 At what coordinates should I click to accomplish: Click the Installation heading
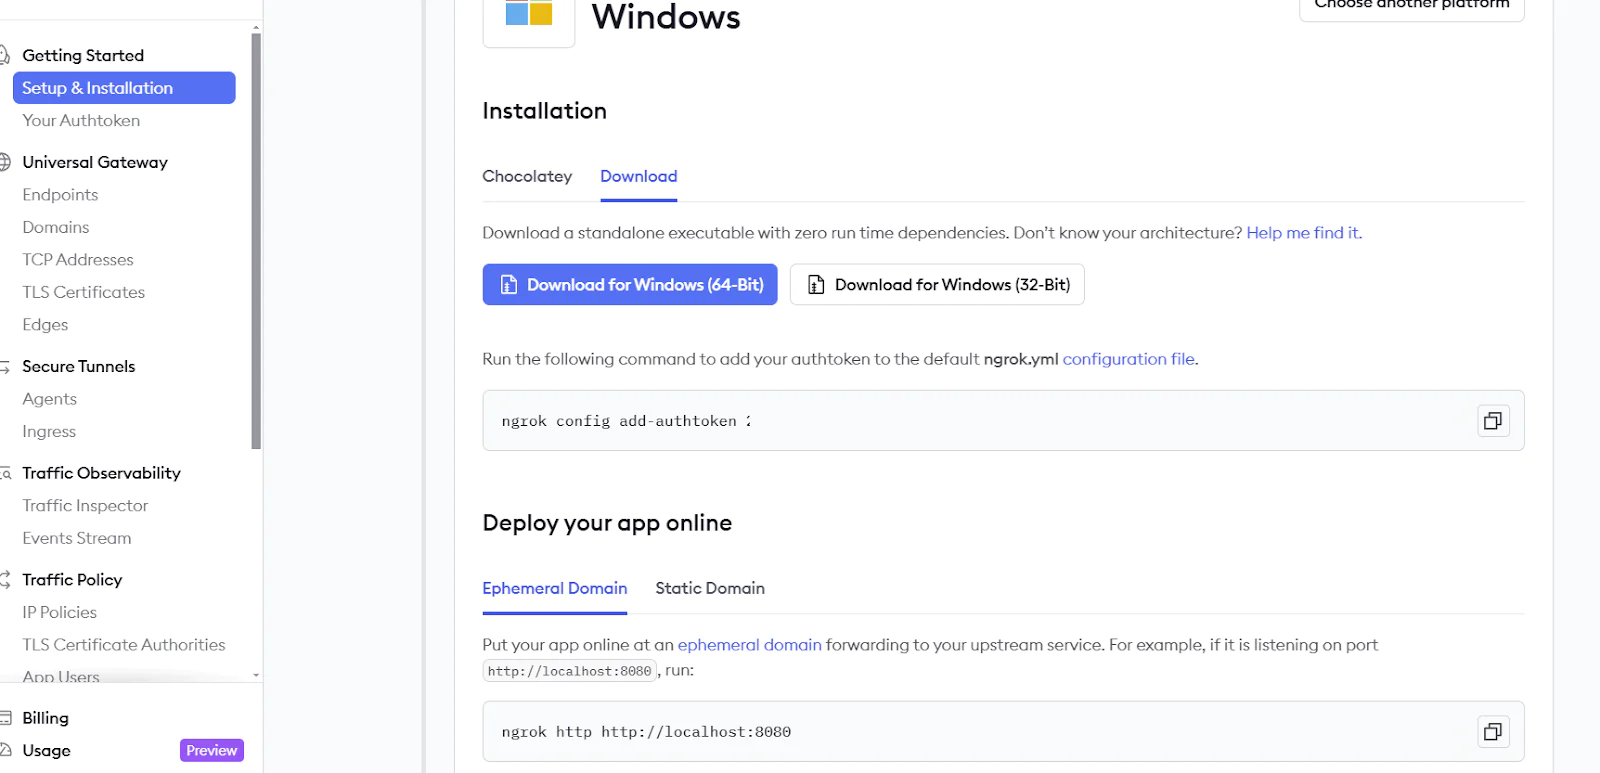point(544,111)
